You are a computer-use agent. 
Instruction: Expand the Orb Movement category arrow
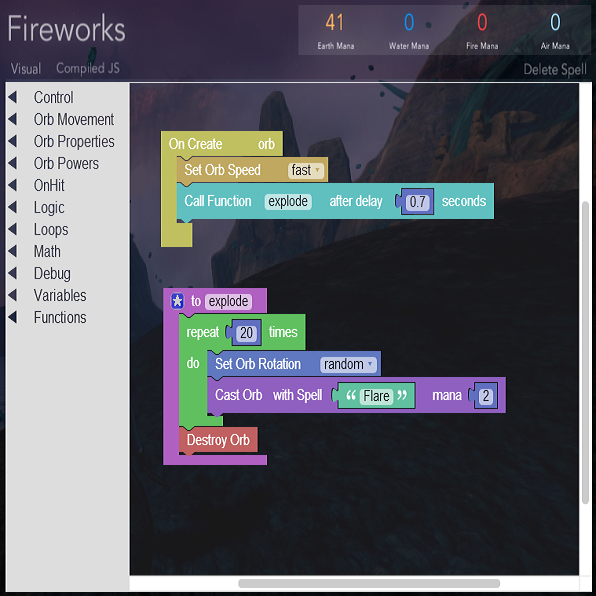tap(13, 119)
